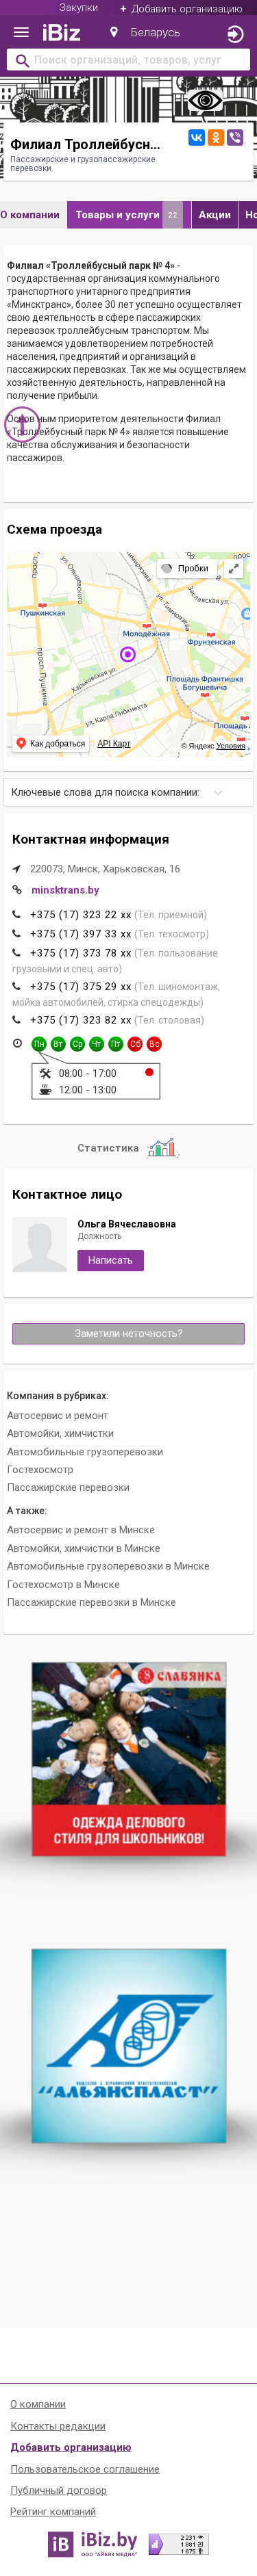Switch to Товары и услуги tab

[128, 214]
